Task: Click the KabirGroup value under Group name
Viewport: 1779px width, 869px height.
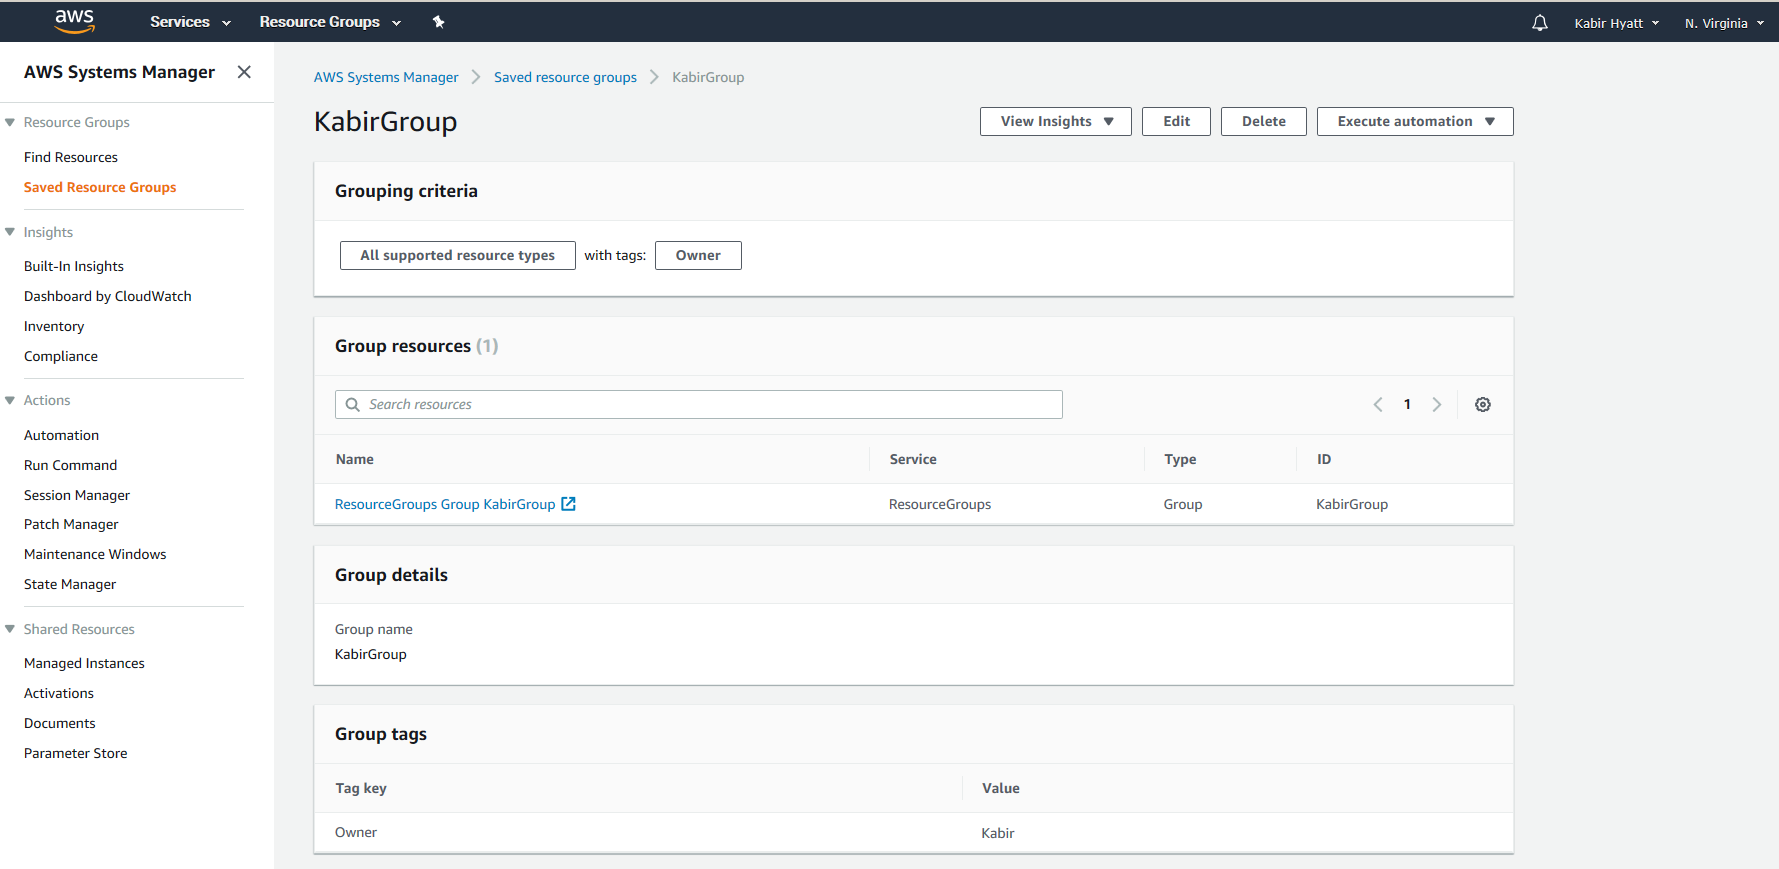Action: (x=371, y=654)
